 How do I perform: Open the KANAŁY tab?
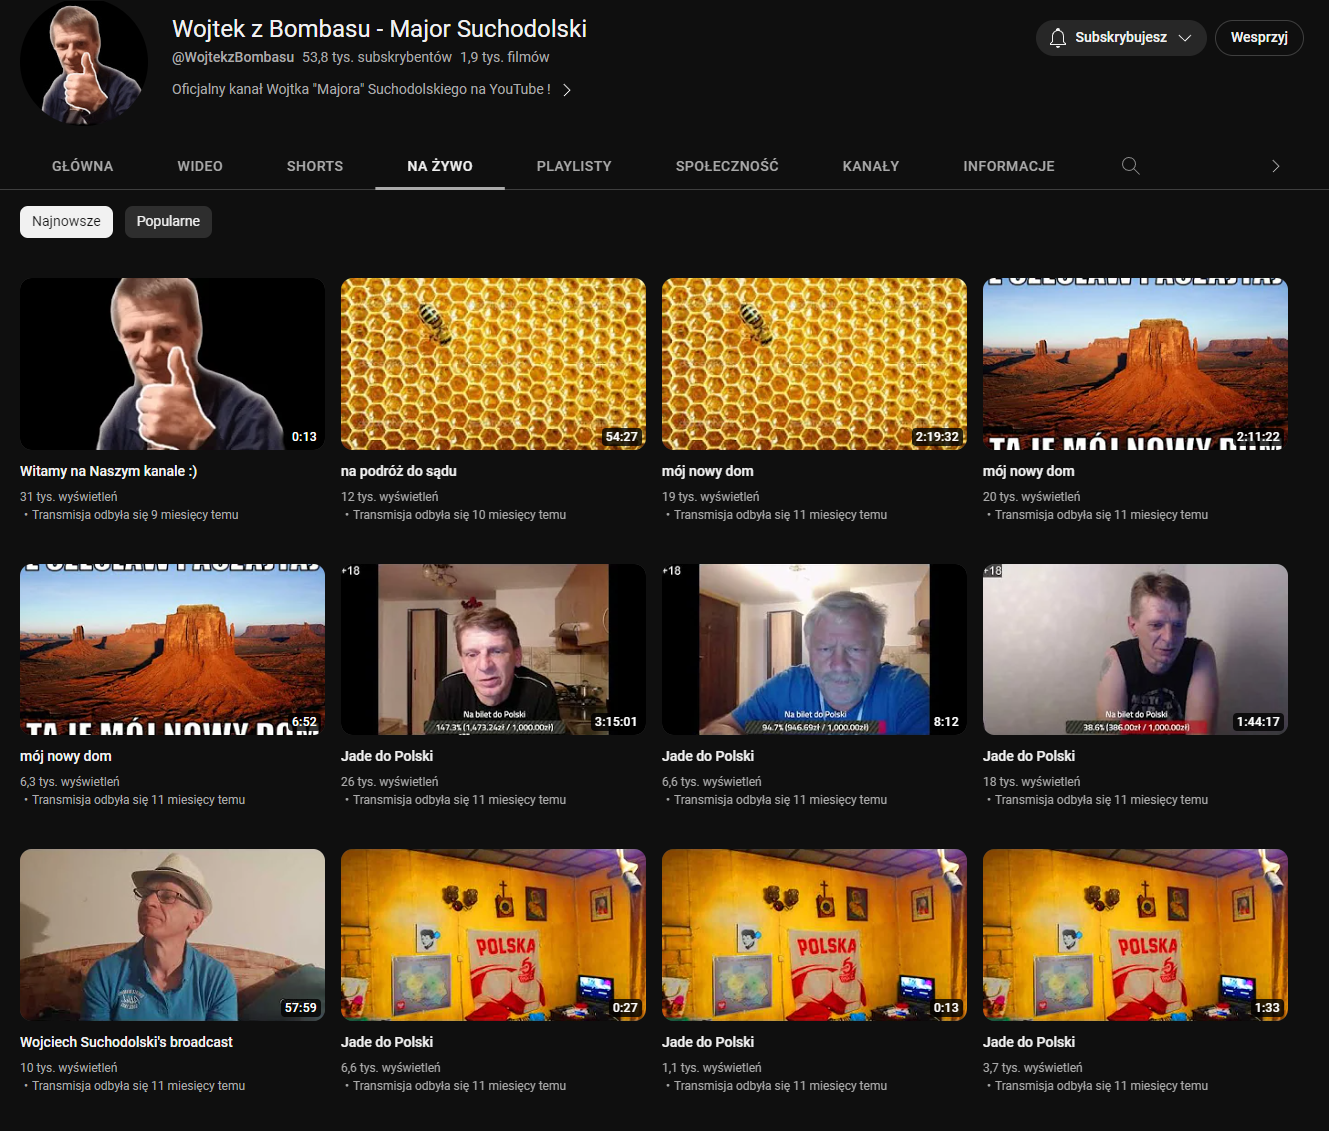[871, 166]
